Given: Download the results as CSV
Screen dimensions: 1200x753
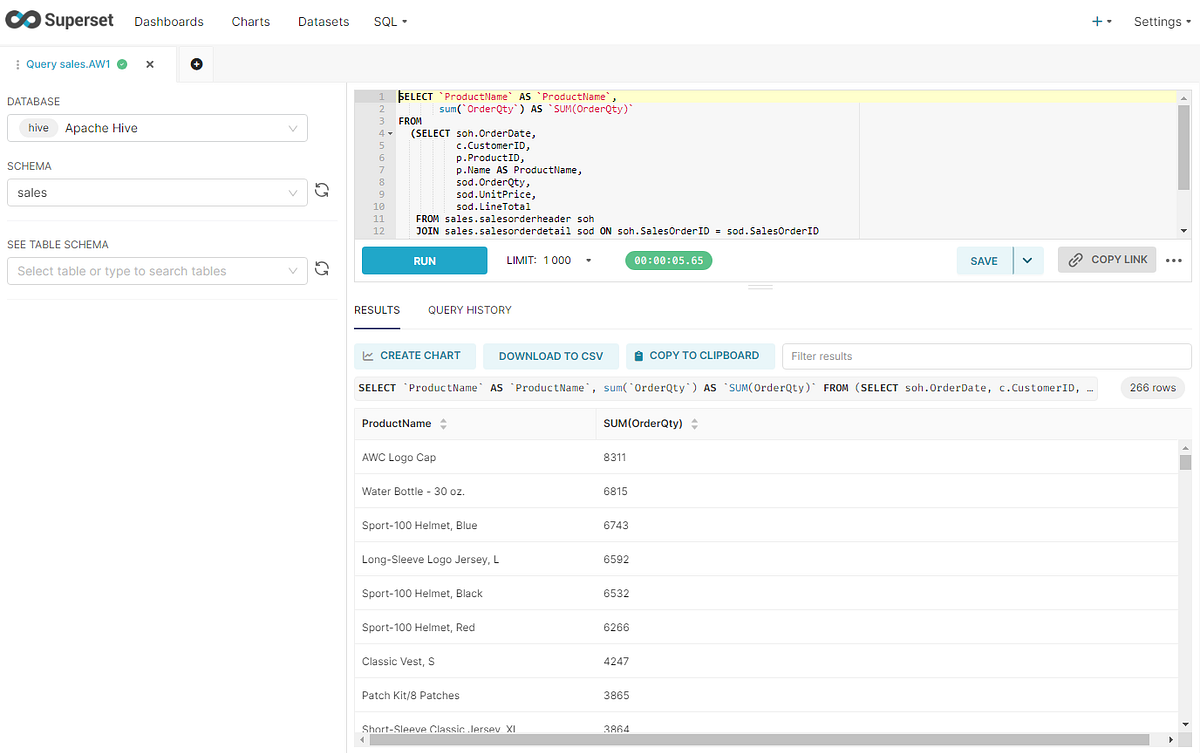Looking at the screenshot, I should (550, 355).
